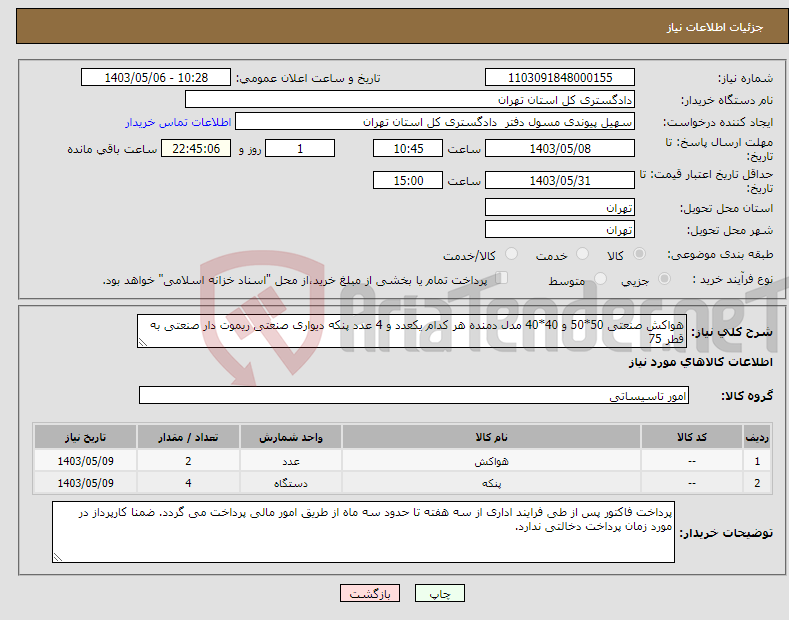Click the هواکش item name cell
Viewport: 789px width, 620px height.
coord(491,461)
